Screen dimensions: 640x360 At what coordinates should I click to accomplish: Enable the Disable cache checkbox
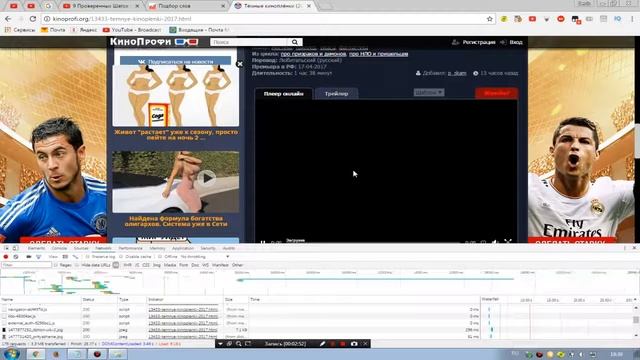point(121,257)
